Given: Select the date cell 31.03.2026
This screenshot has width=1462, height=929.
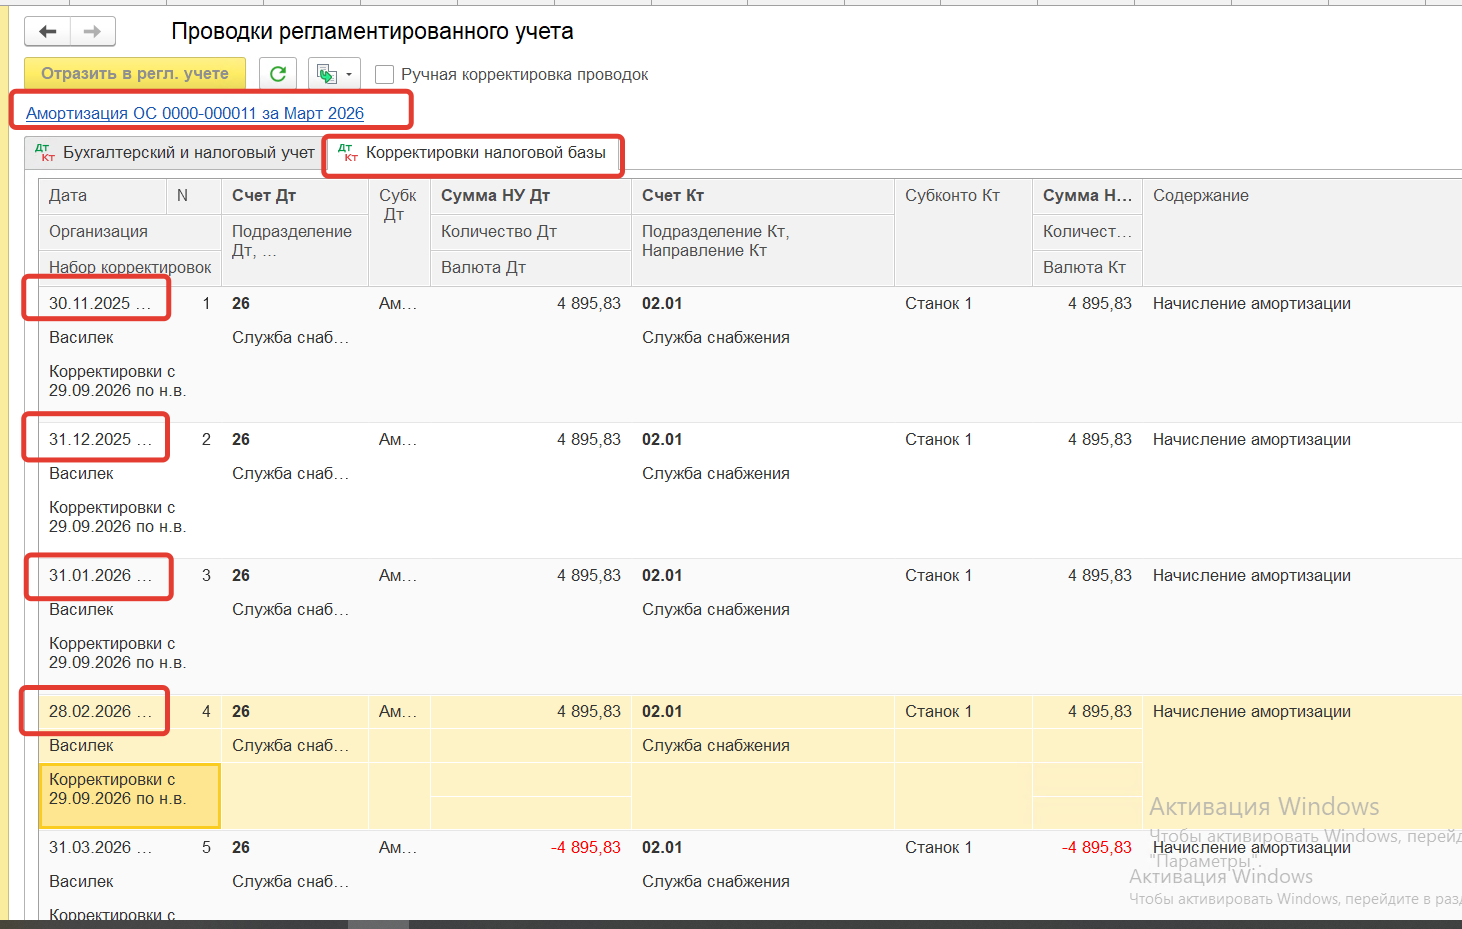Looking at the screenshot, I should [100, 848].
